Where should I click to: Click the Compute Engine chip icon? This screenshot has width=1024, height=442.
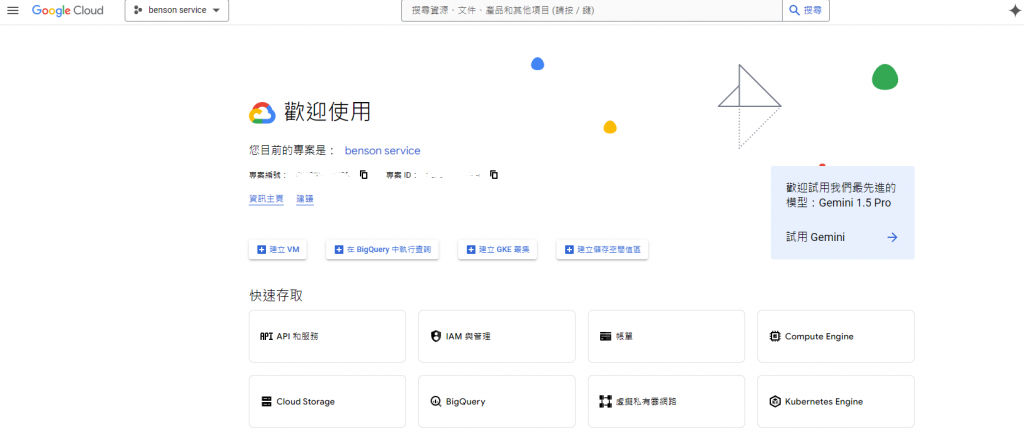click(775, 337)
